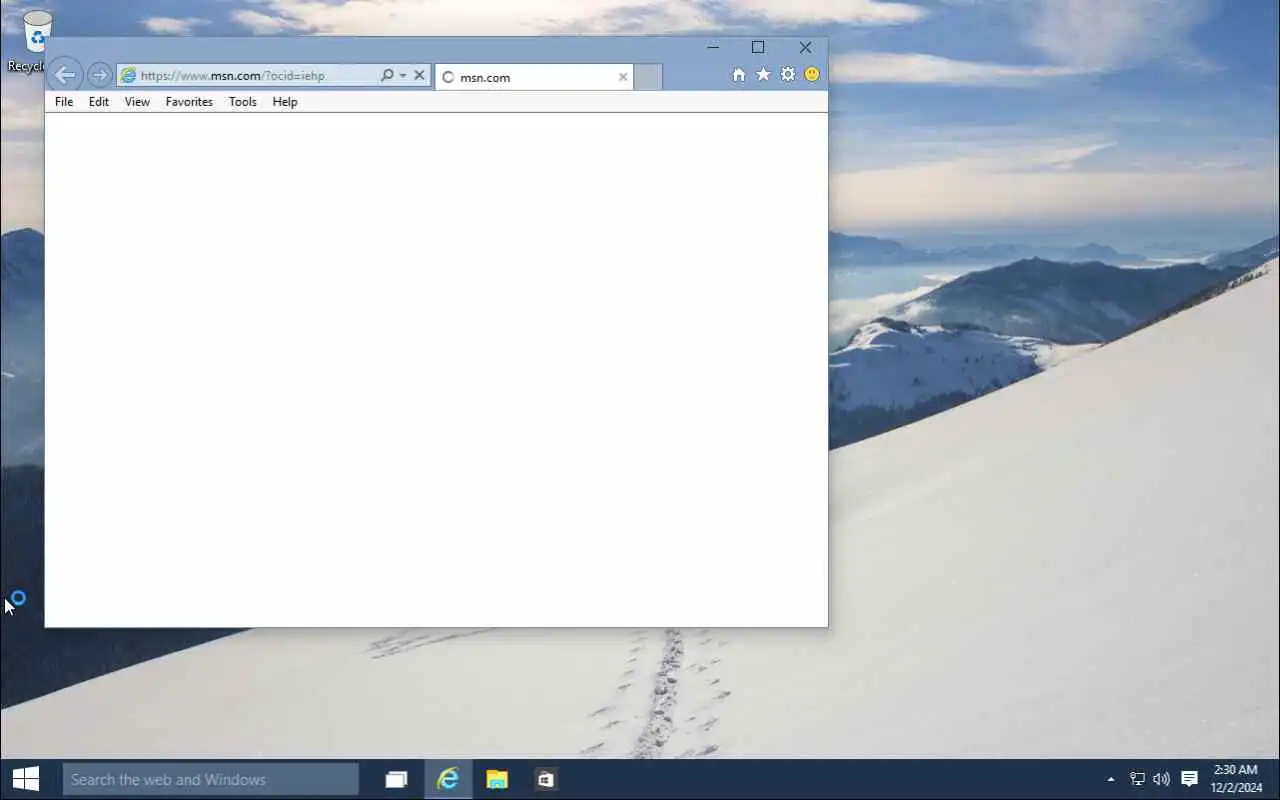Open the Favorites menu
This screenshot has height=800, width=1280.
pos(189,102)
